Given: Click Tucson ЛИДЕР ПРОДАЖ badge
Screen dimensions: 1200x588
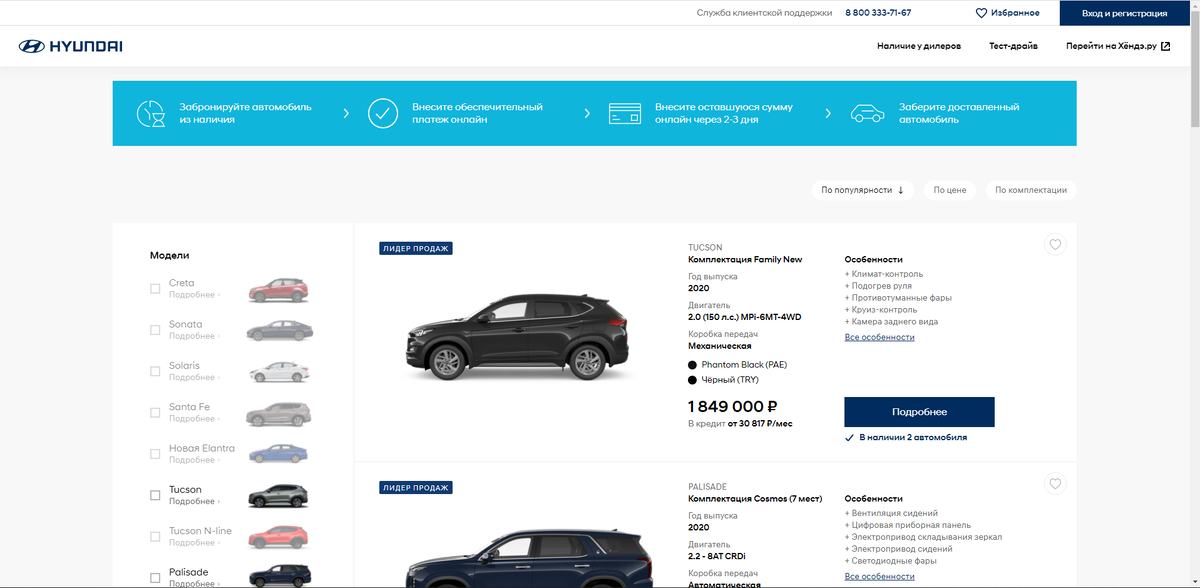Looking at the screenshot, I should tap(416, 248).
